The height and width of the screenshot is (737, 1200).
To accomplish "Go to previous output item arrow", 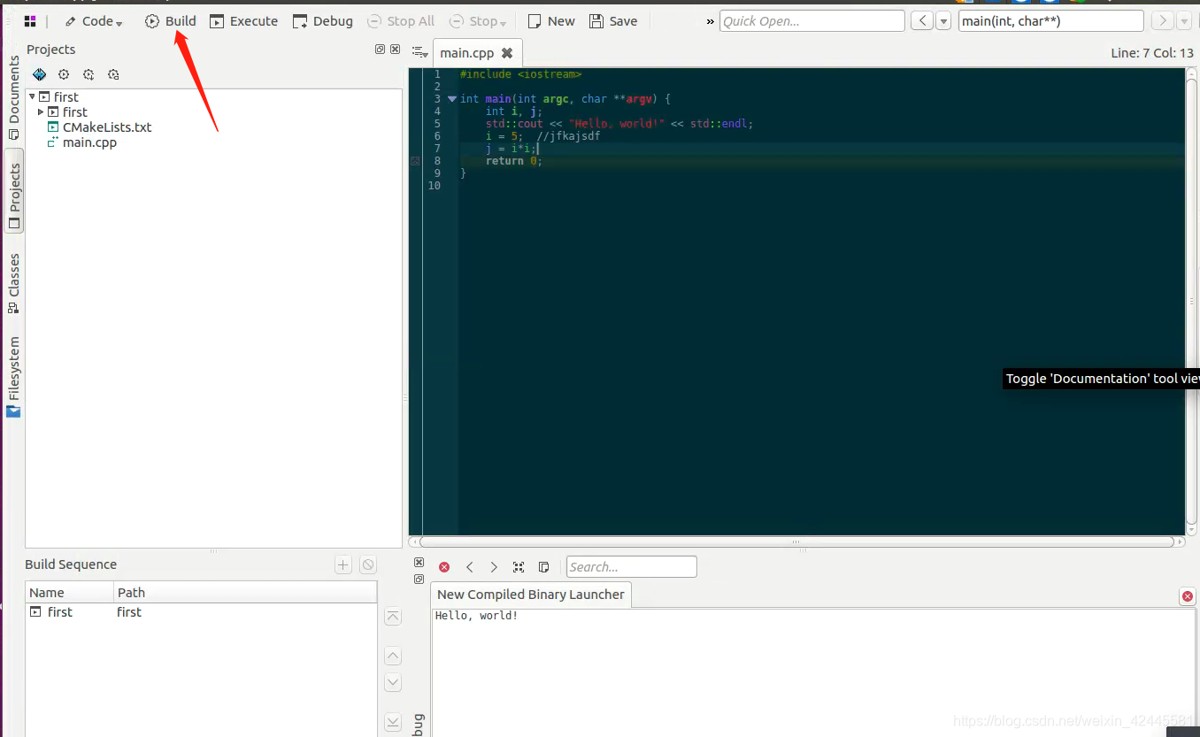I will (x=469, y=567).
